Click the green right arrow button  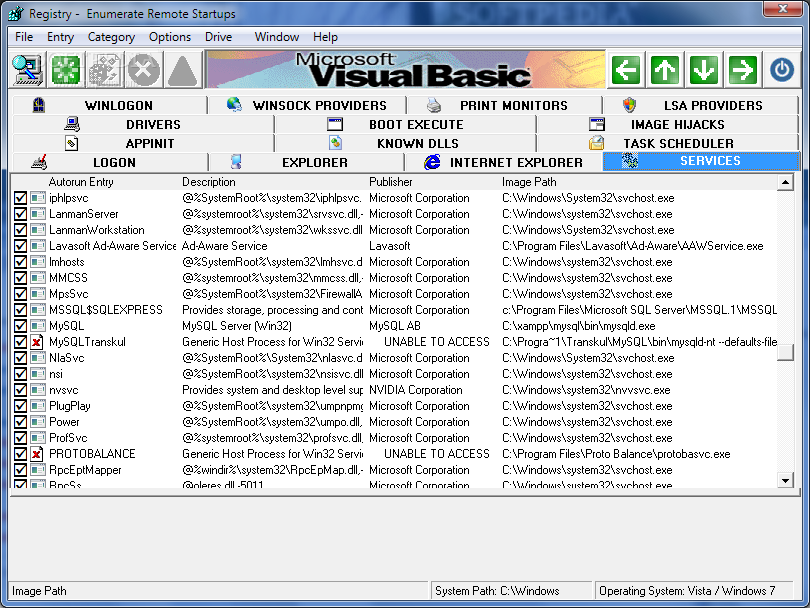(742, 70)
